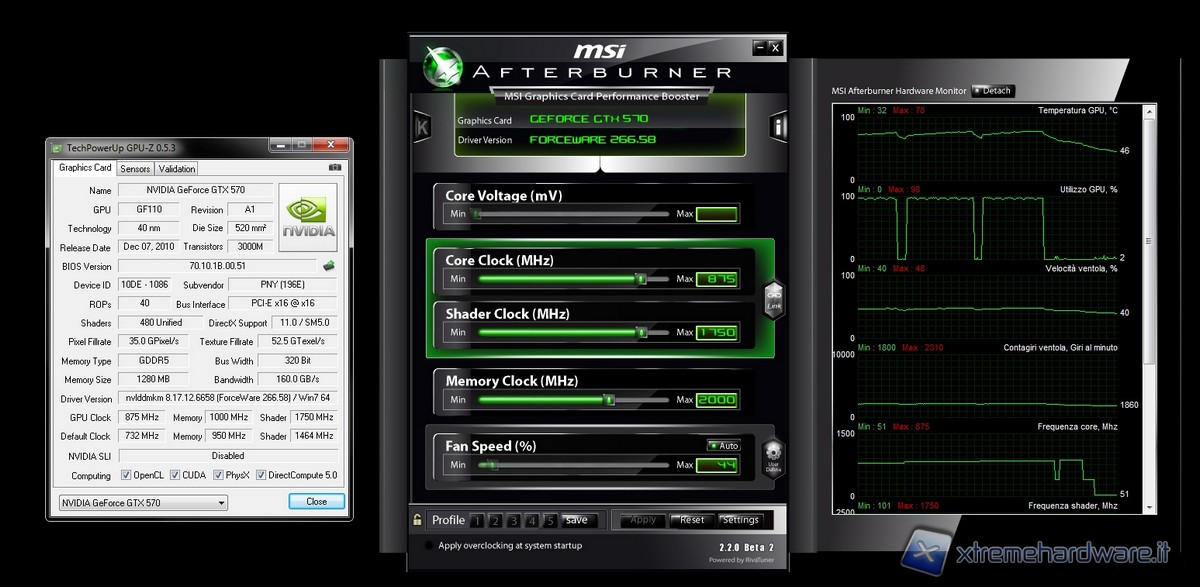The width and height of the screenshot is (1200, 587).
Task: Detach the Hardware Monitor panel
Action: point(992,91)
